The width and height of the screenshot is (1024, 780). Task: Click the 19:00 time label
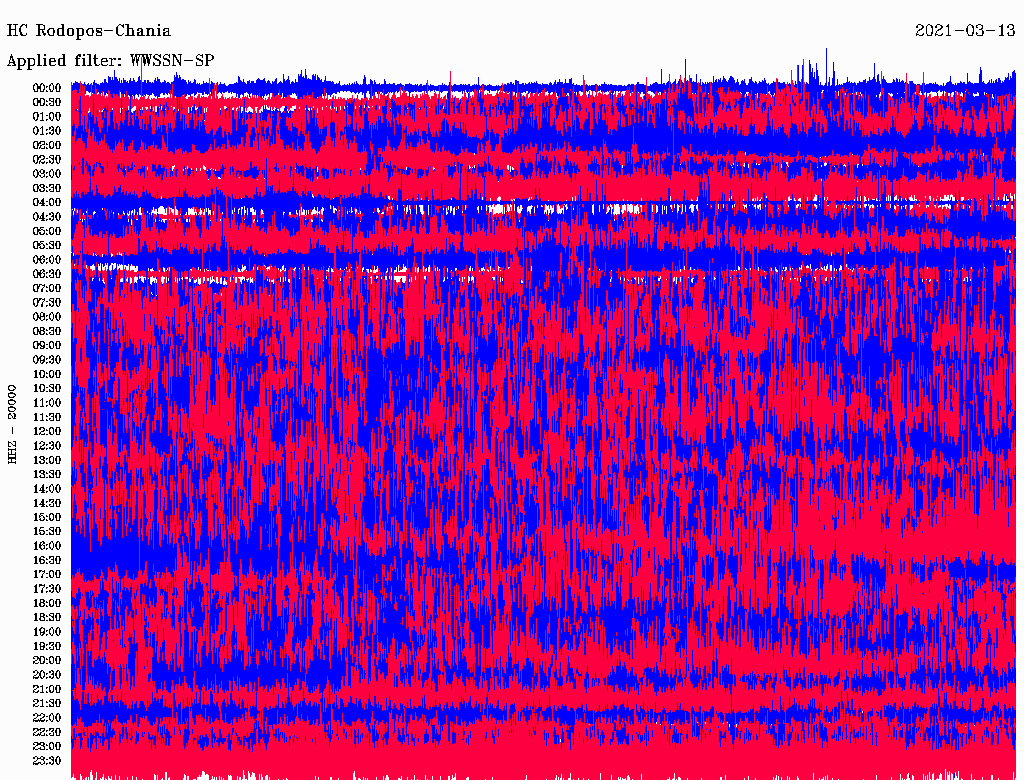(x=47, y=632)
